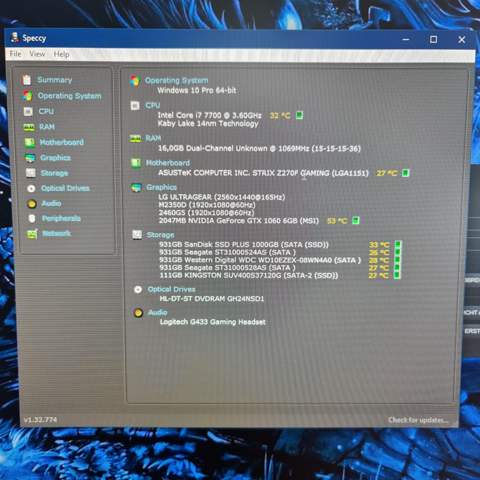The image size is (480, 480).
Task: Select Graphics monitor icon in sidebar
Action: [30, 158]
